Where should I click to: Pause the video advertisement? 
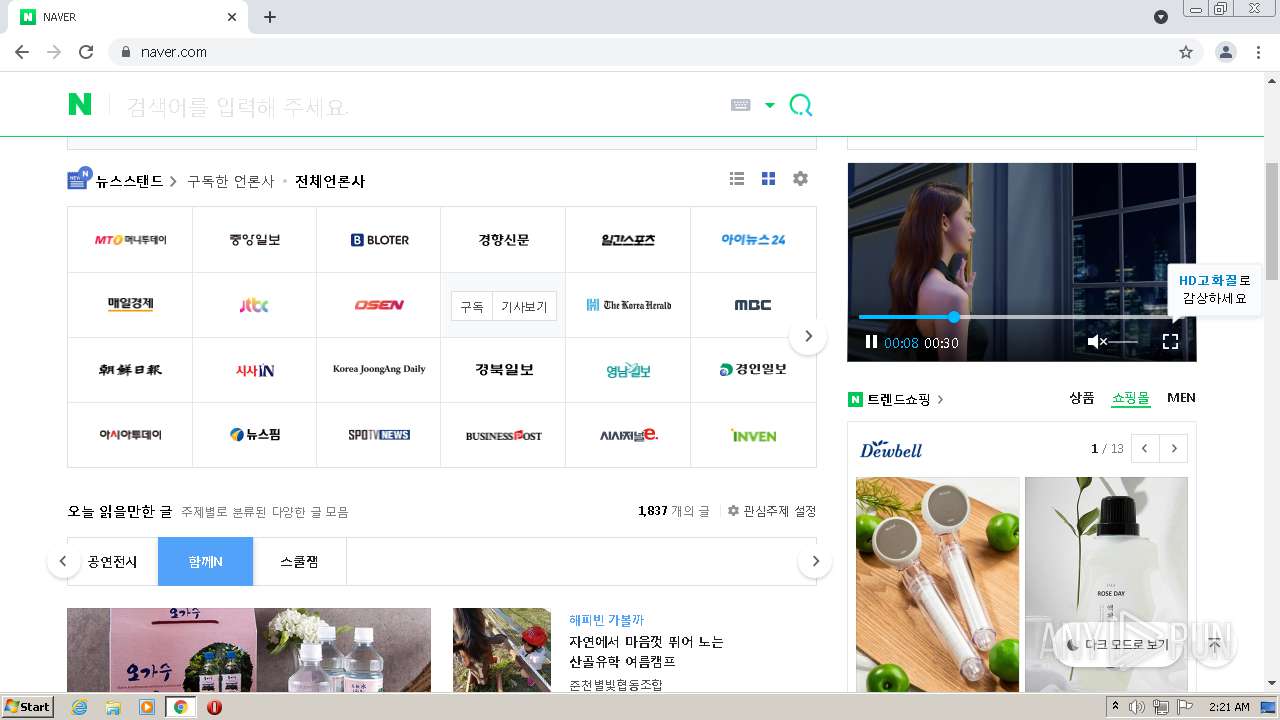pos(871,342)
